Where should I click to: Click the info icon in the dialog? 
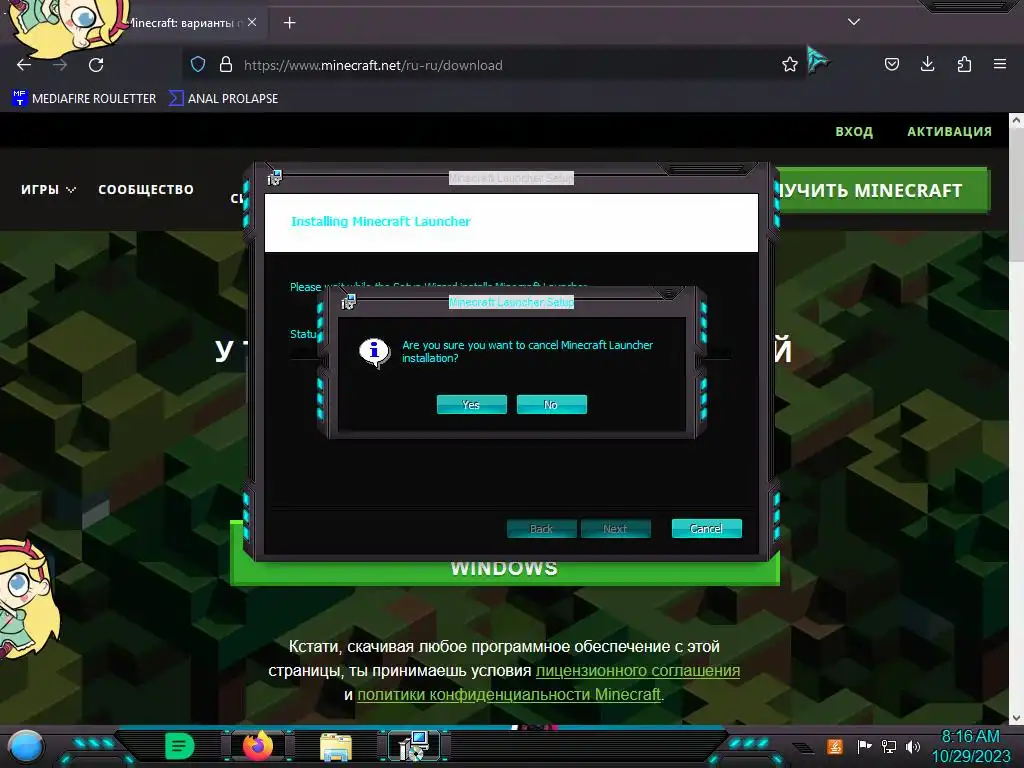375,353
